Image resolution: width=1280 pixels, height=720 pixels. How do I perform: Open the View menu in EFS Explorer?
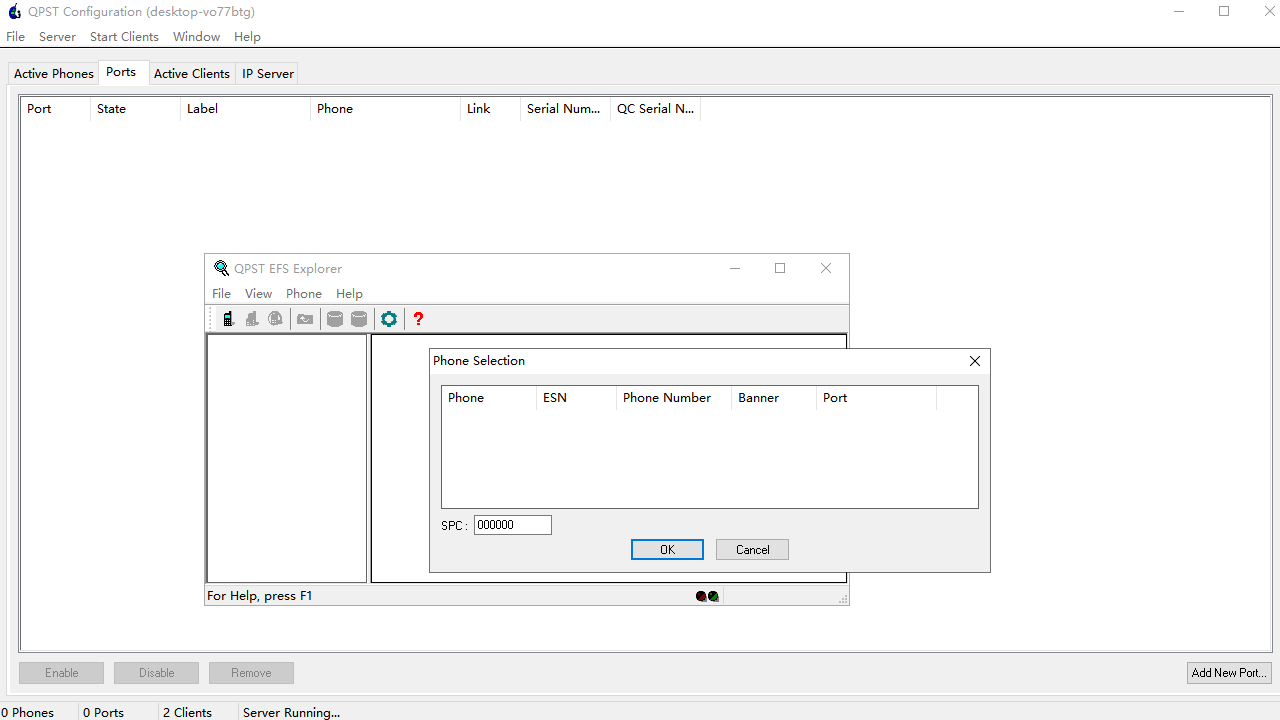(x=258, y=294)
